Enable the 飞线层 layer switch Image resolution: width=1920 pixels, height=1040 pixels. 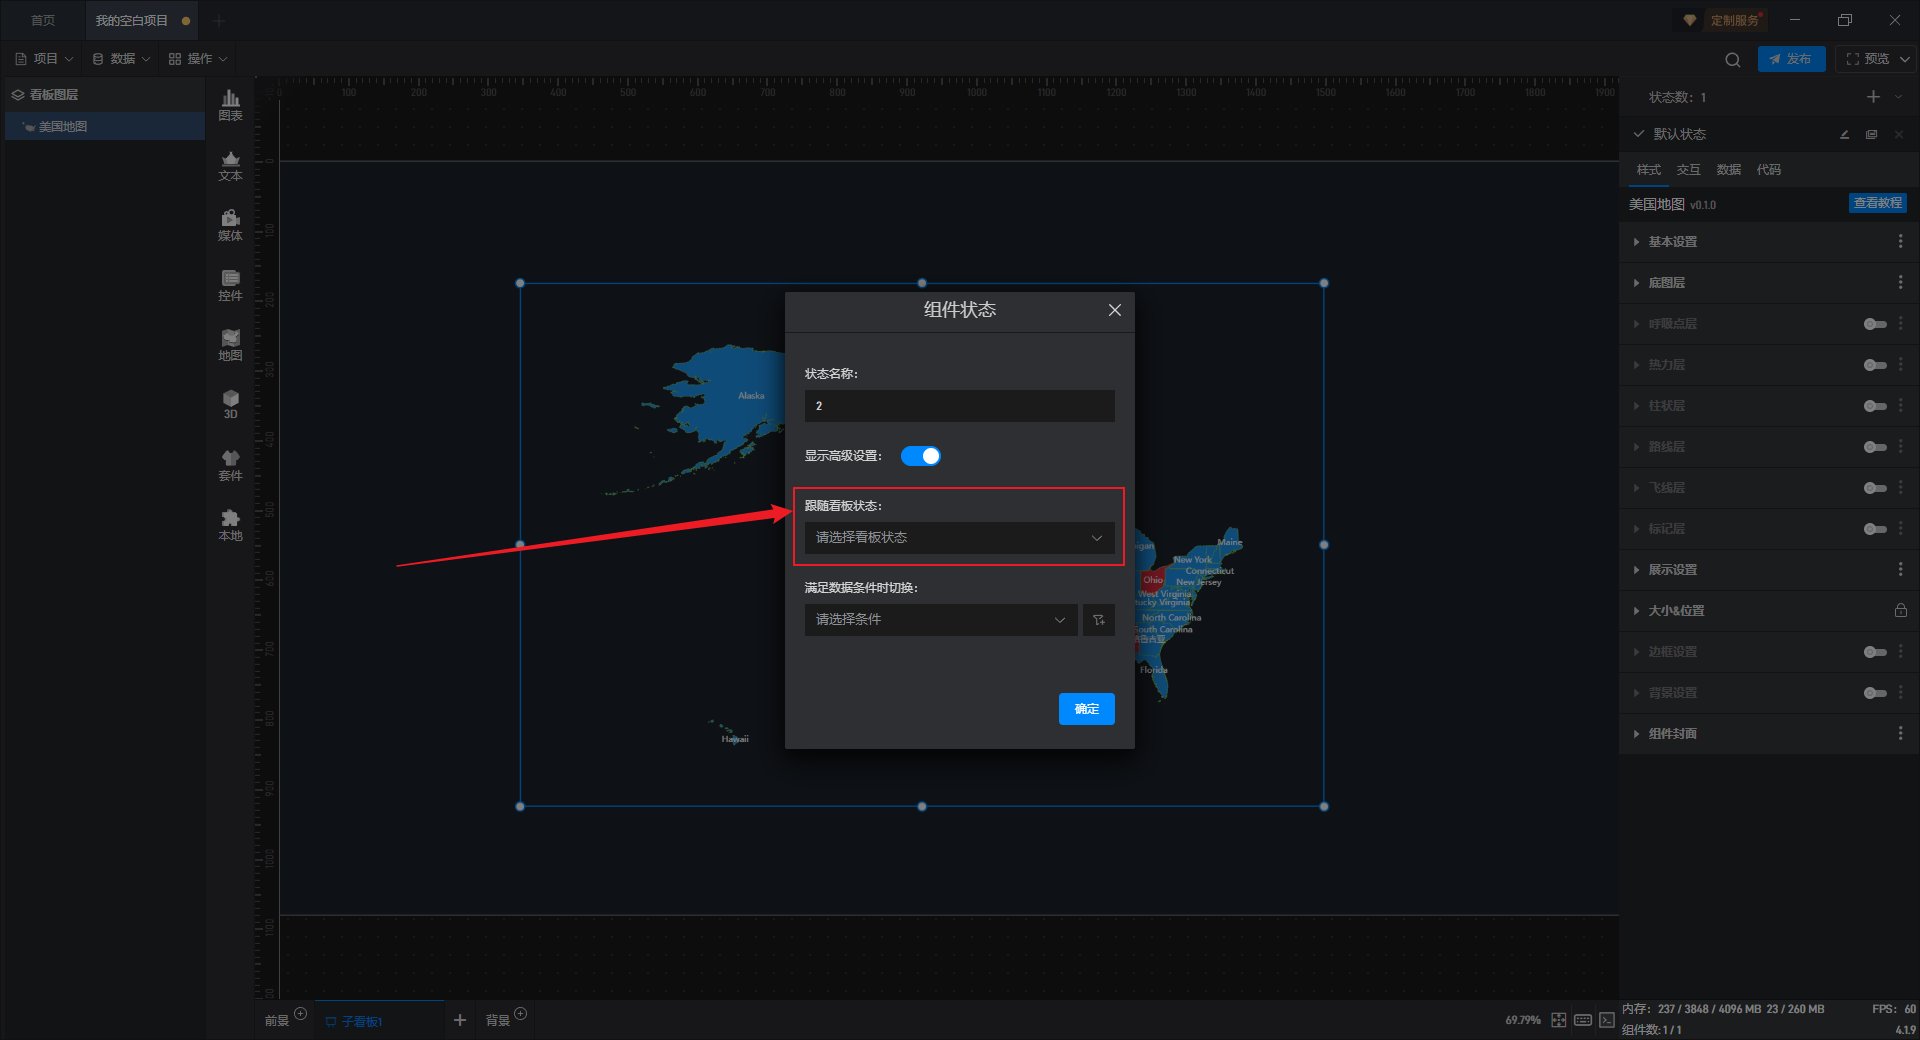coord(1875,488)
